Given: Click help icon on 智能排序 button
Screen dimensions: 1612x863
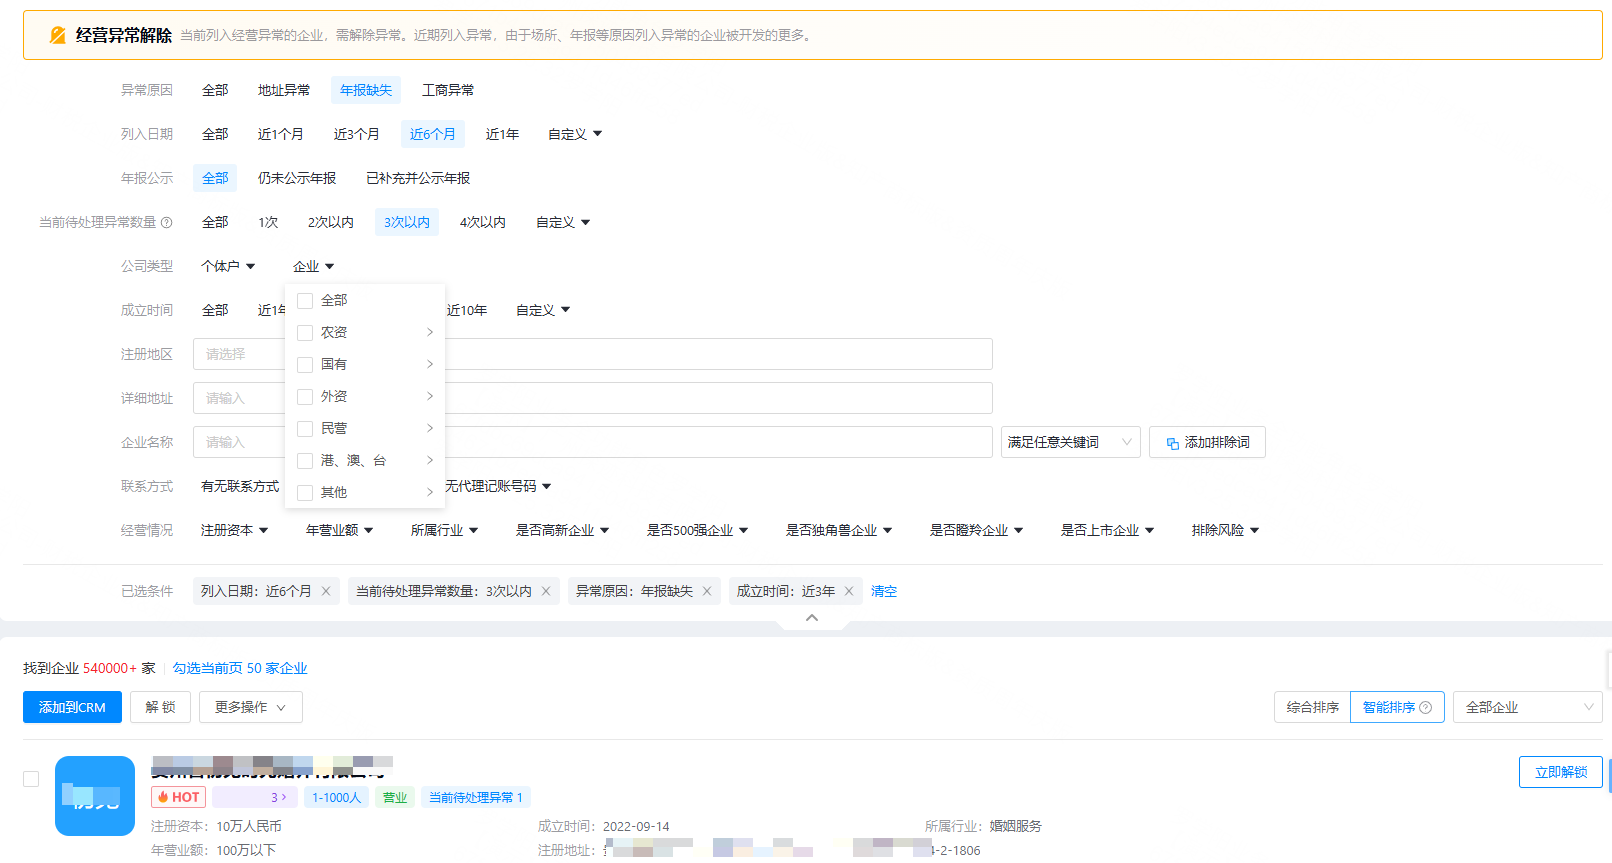Looking at the screenshot, I should click(x=1426, y=707).
